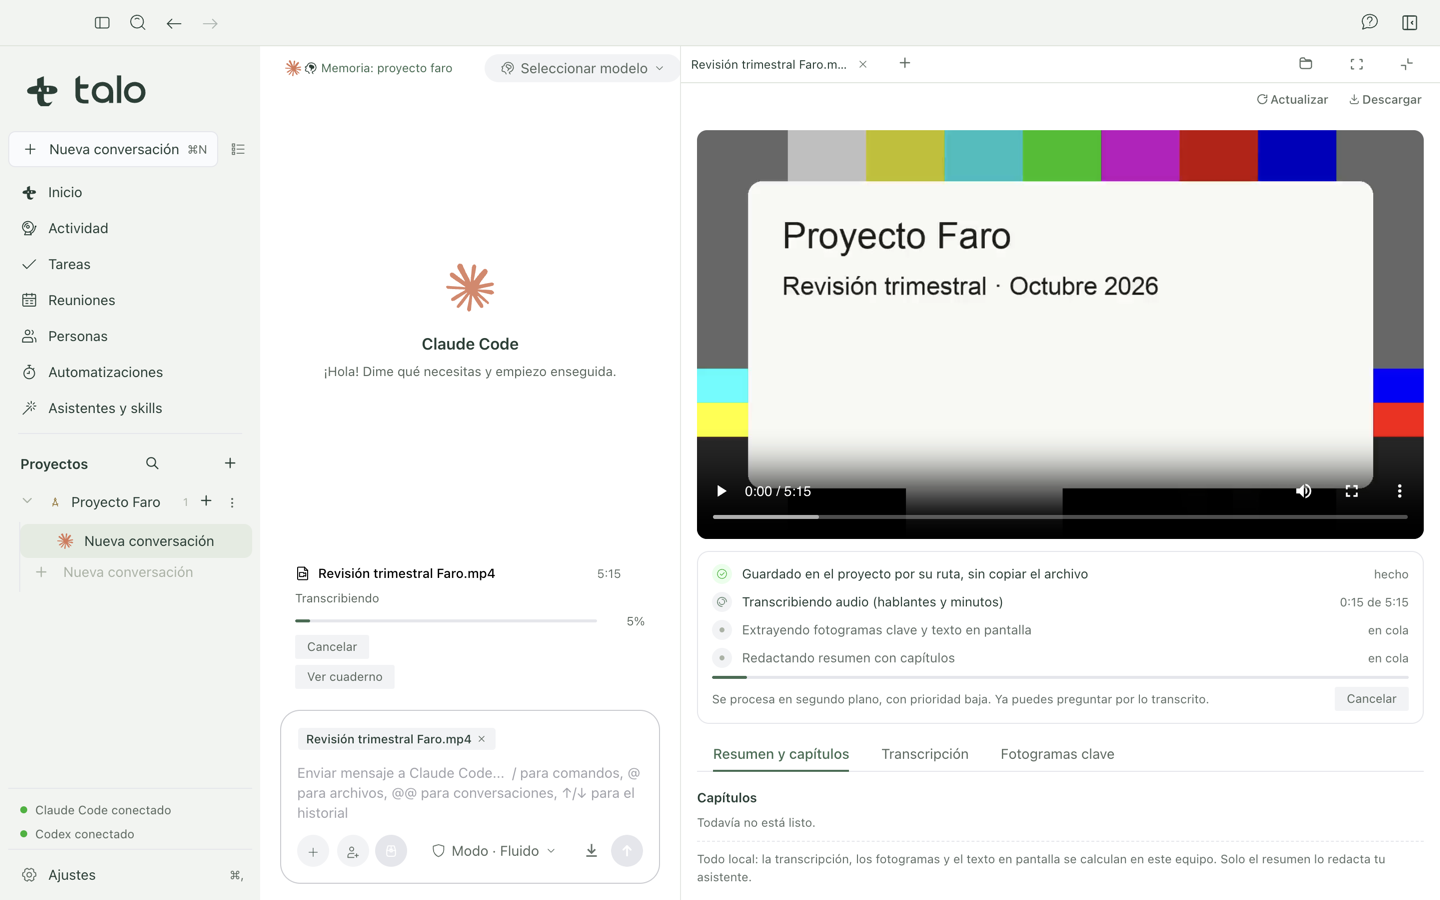
Task: Open the conversation list icon beside Nueva conversación
Action: (x=238, y=149)
